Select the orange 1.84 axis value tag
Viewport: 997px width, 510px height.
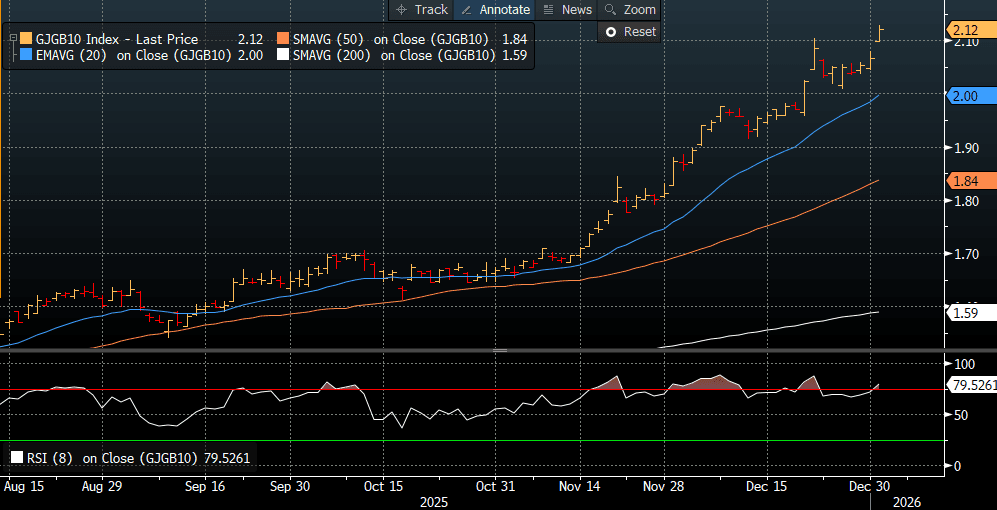pos(966,181)
